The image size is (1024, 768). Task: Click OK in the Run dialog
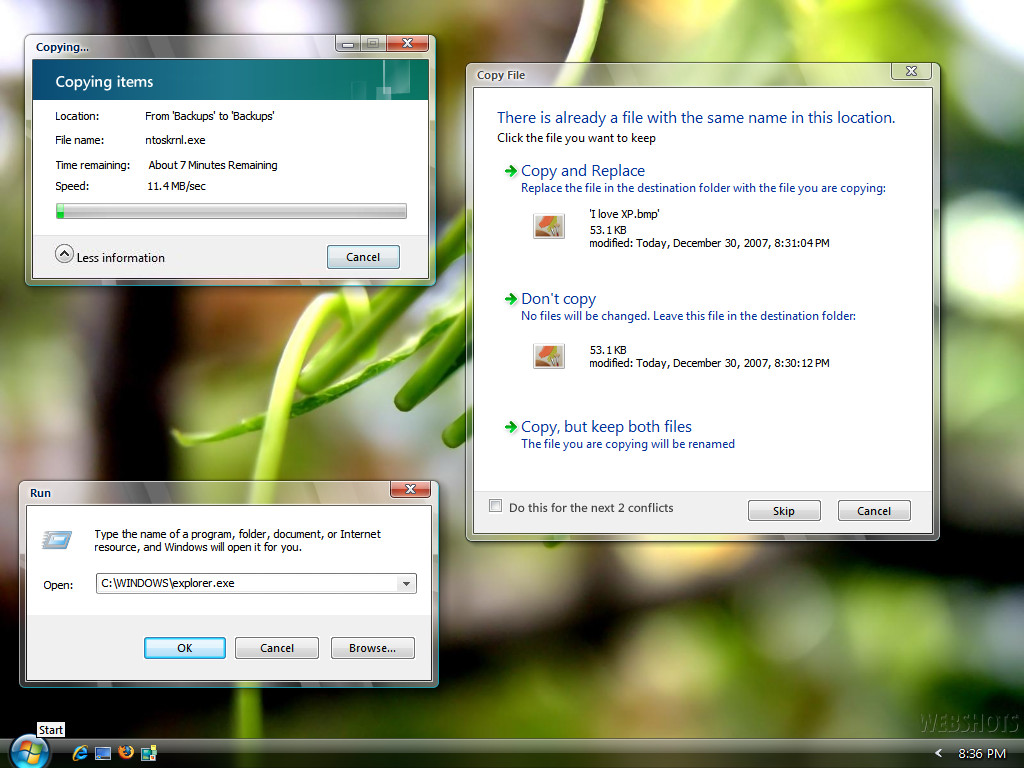[184, 647]
